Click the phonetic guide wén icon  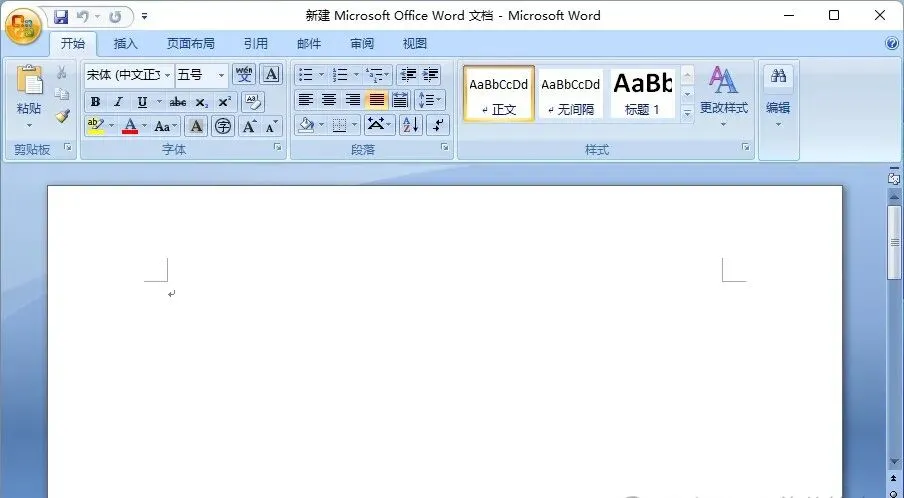(244, 74)
